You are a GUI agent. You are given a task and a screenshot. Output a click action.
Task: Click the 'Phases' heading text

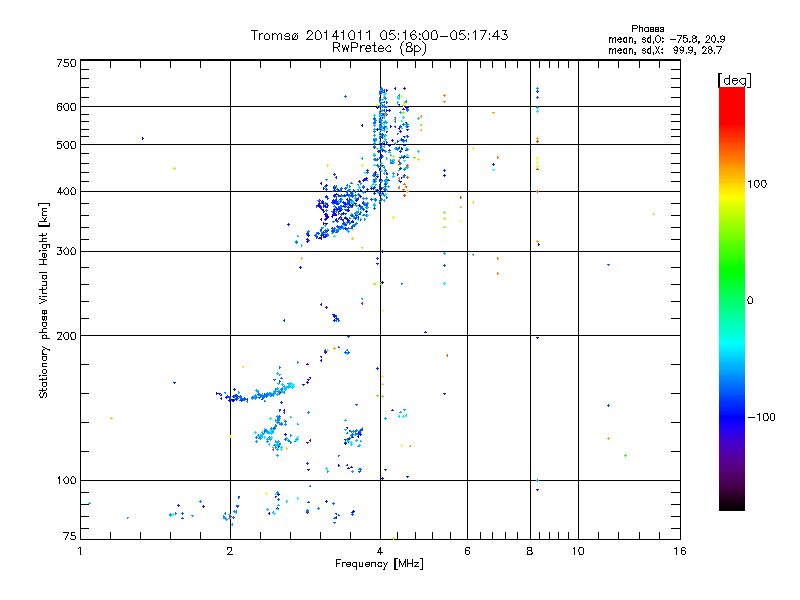[647, 29]
